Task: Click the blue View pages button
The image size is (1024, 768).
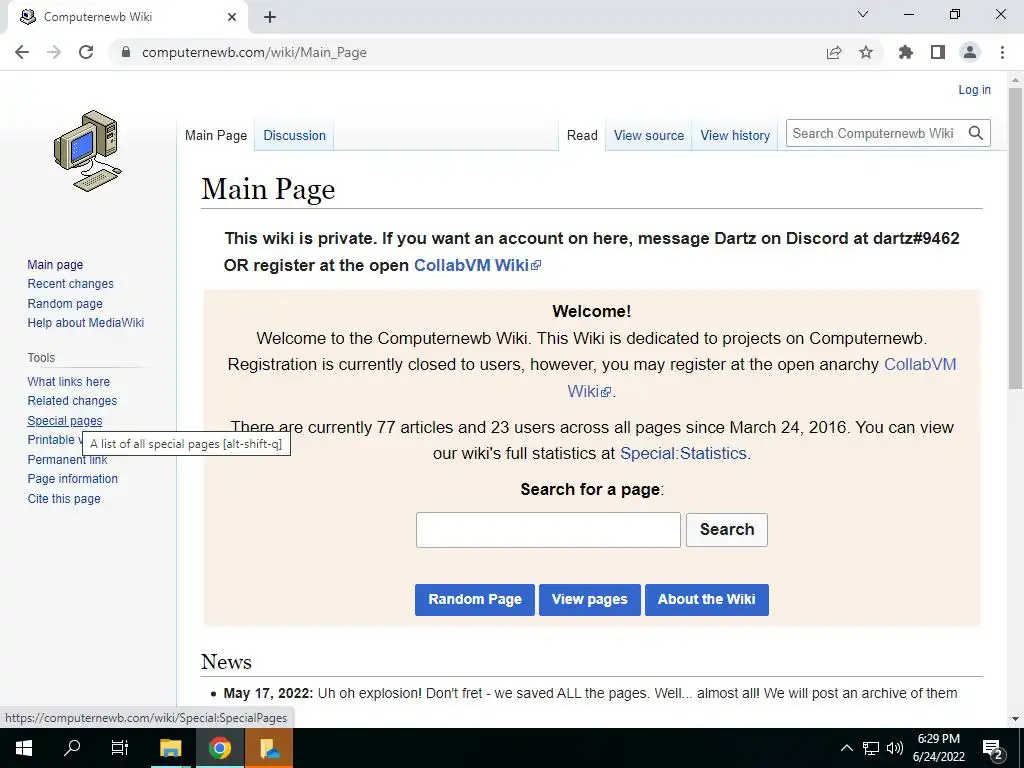Action: tap(590, 600)
